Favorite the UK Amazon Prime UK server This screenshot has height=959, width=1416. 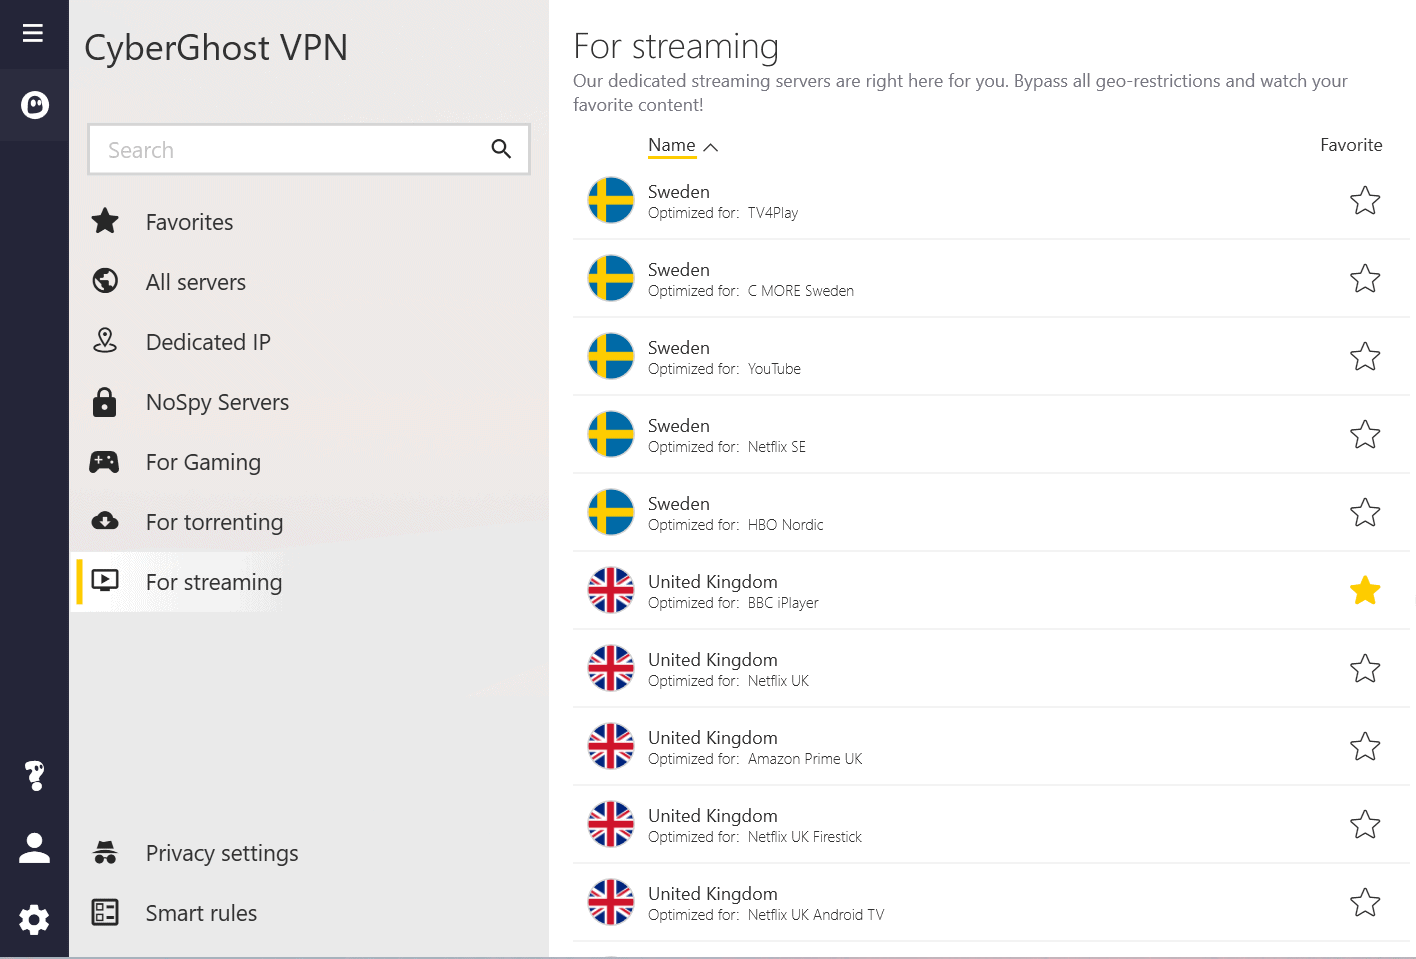point(1365,747)
